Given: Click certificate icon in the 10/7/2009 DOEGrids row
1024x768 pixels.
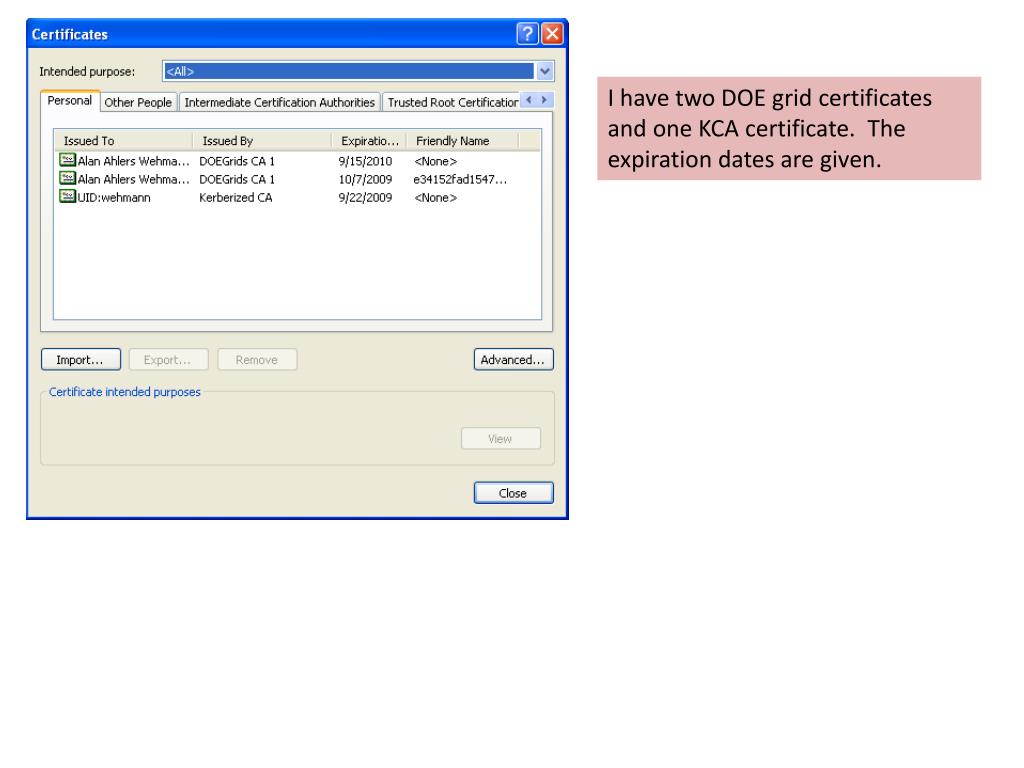Looking at the screenshot, I should (67, 178).
